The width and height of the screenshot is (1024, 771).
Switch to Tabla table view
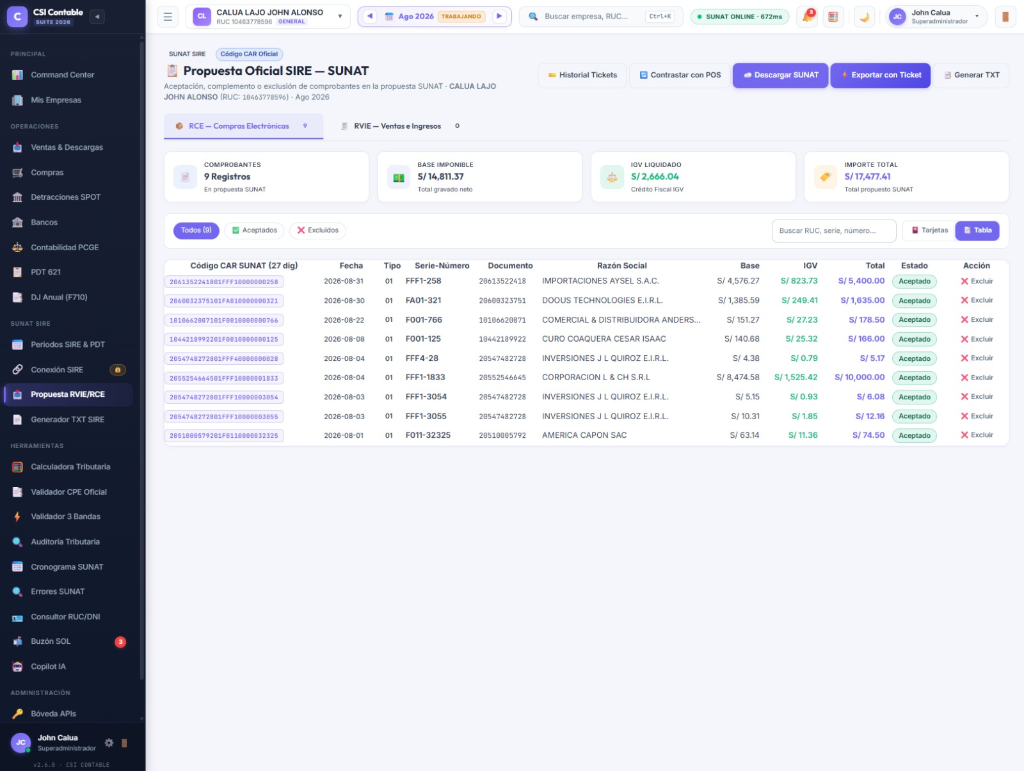click(x=978, y=230)
